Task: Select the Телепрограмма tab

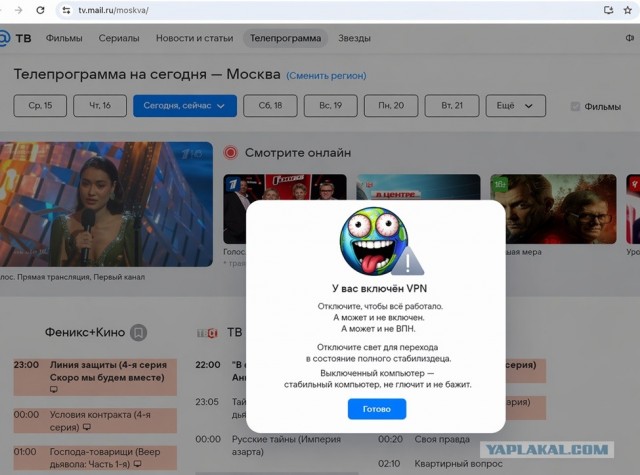Action: point(285,38)
